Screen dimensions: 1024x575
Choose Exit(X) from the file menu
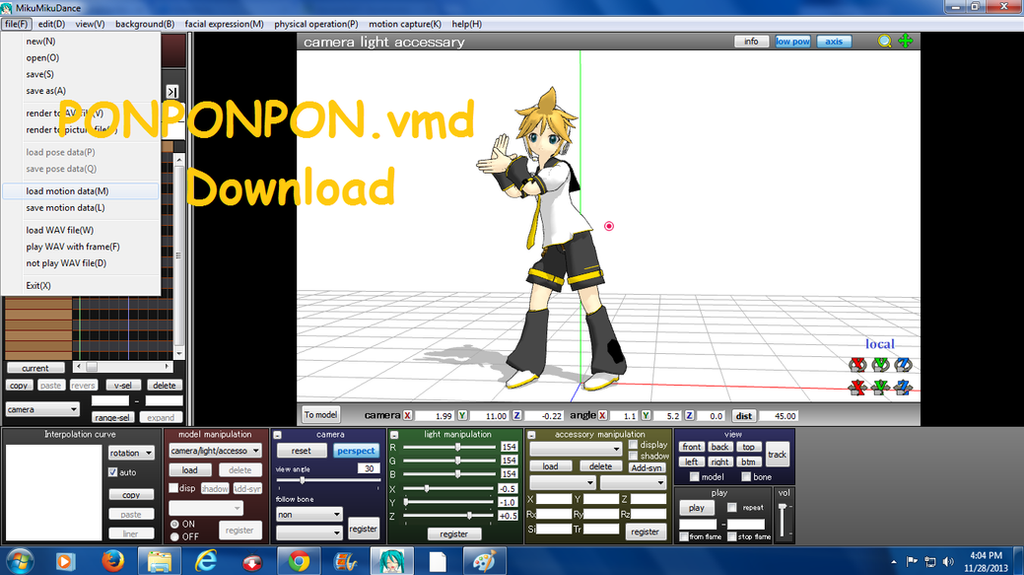point(81,286)
